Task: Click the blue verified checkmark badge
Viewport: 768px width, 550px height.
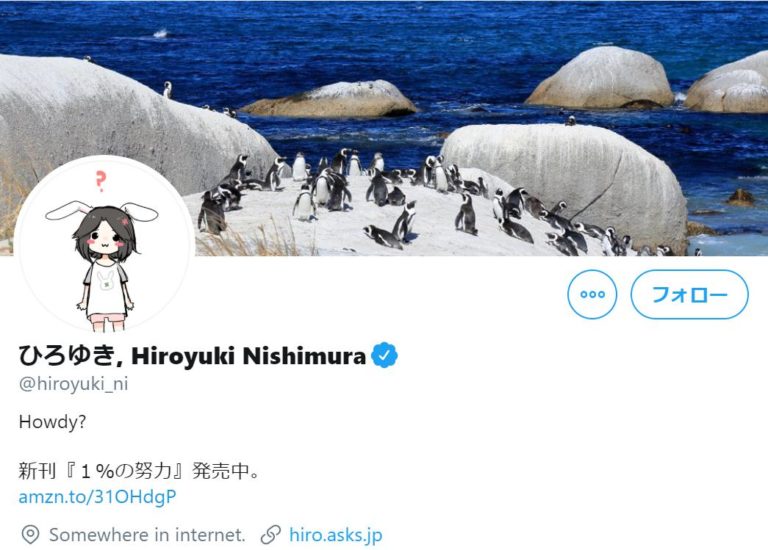Action: click(x=384, y=355)
